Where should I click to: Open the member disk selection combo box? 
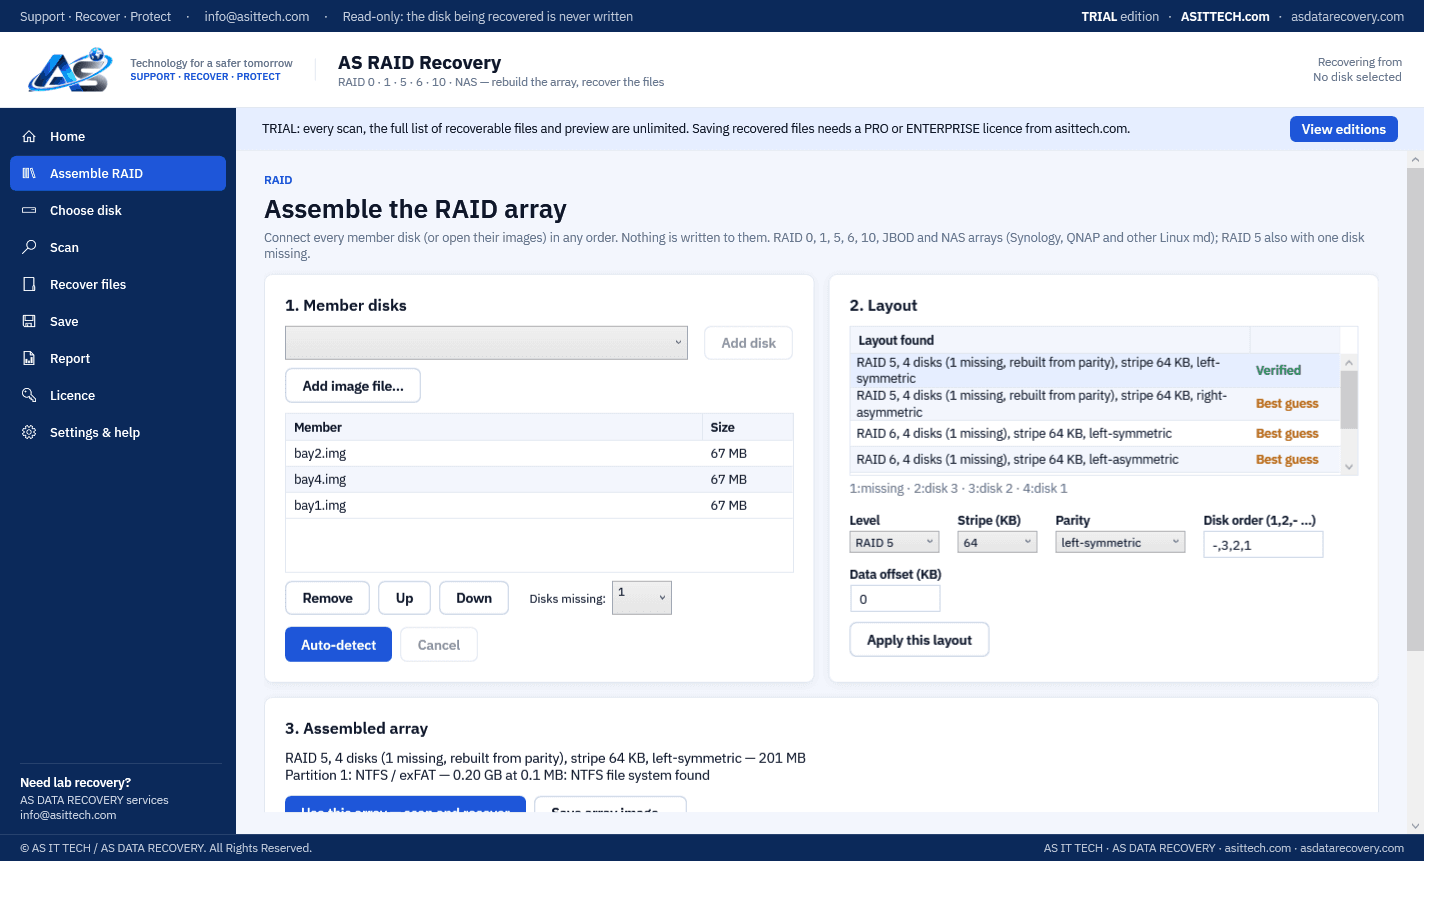(x=486, y=342)
